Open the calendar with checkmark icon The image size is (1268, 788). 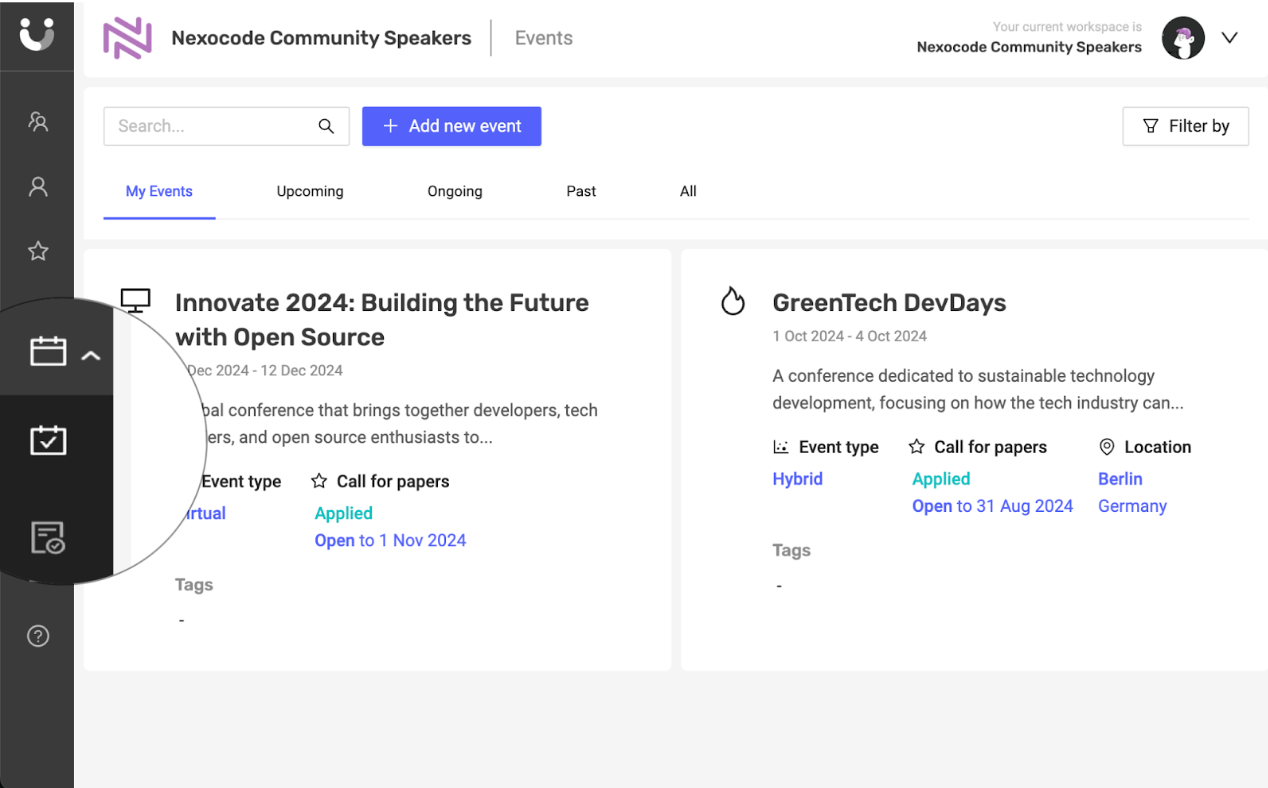(x=48, y=441)
